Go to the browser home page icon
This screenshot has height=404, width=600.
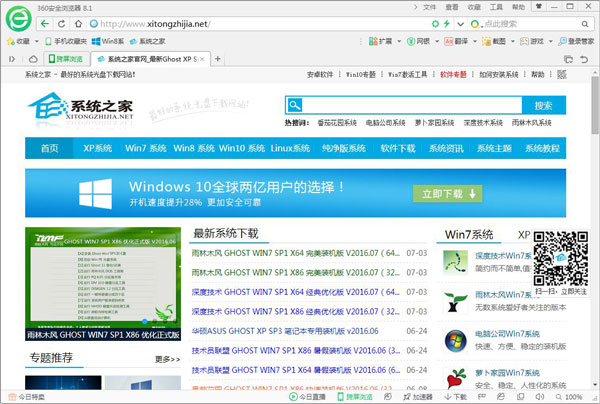coord(78,24)
